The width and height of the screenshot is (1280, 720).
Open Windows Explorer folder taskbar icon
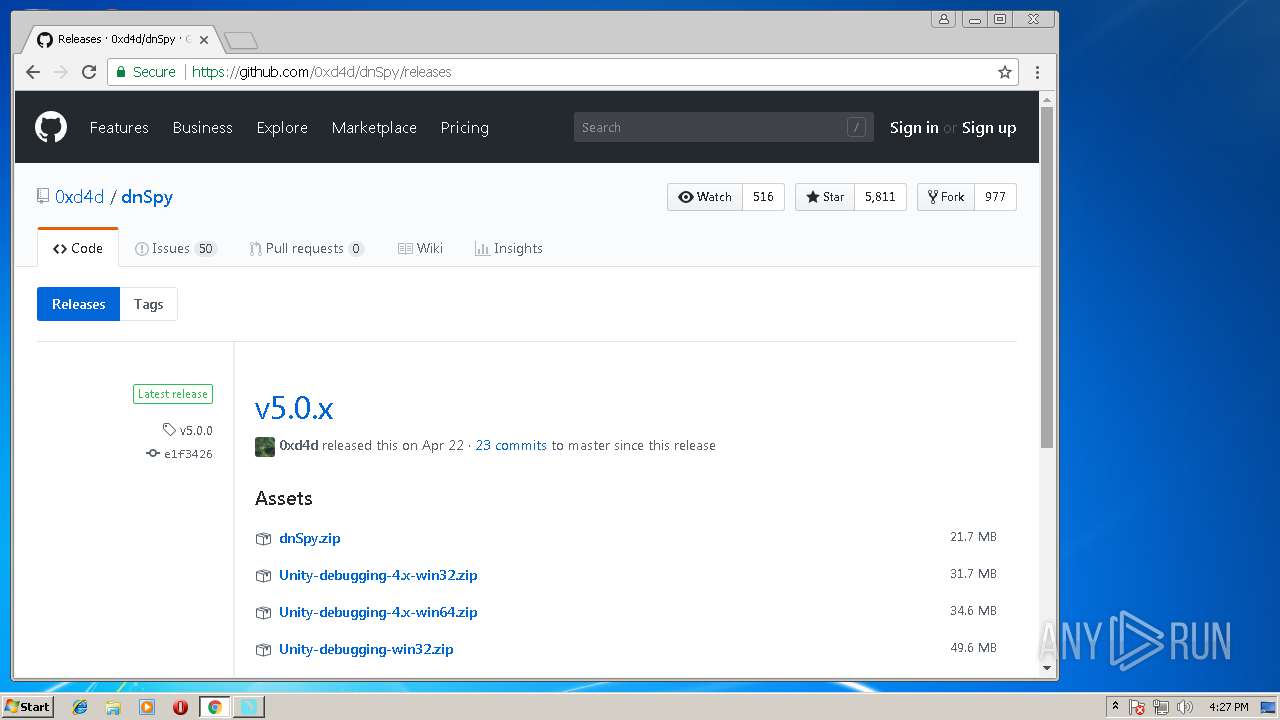[113, 707]
